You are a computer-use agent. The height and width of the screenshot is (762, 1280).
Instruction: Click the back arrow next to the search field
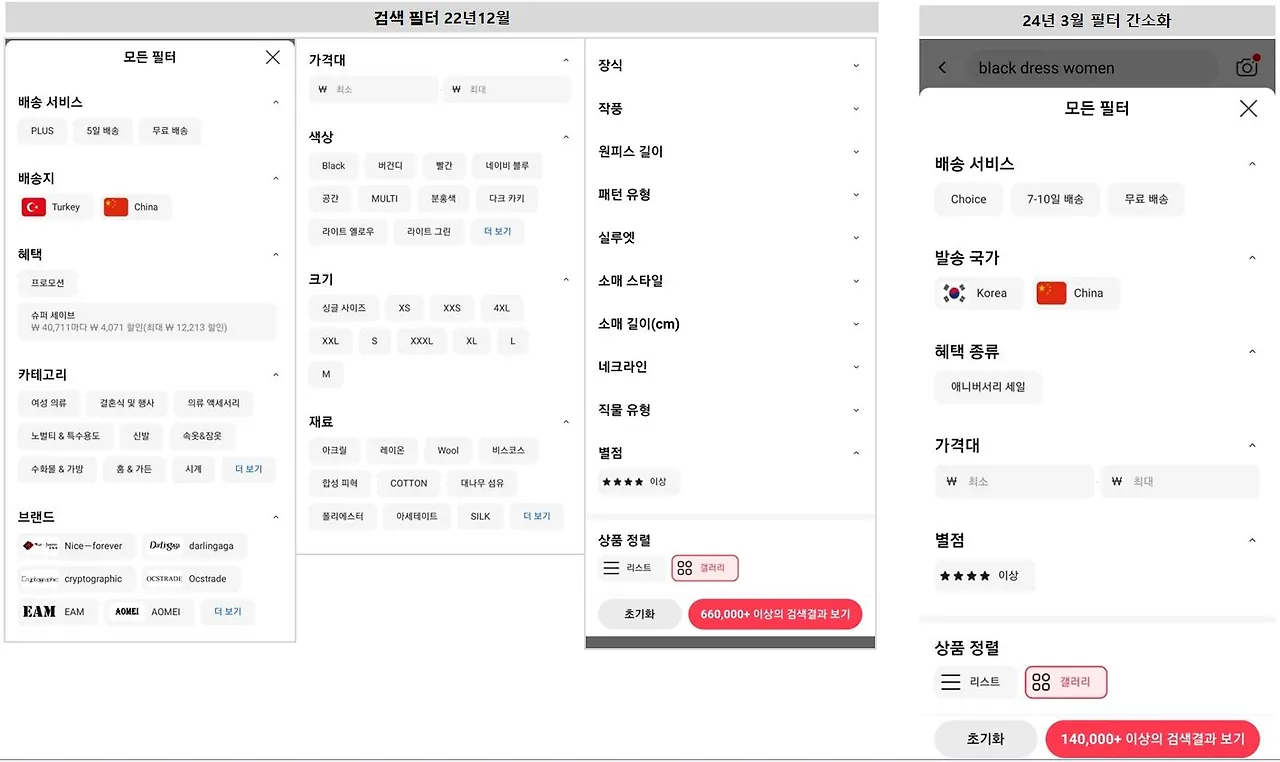[x=941, y=66]
